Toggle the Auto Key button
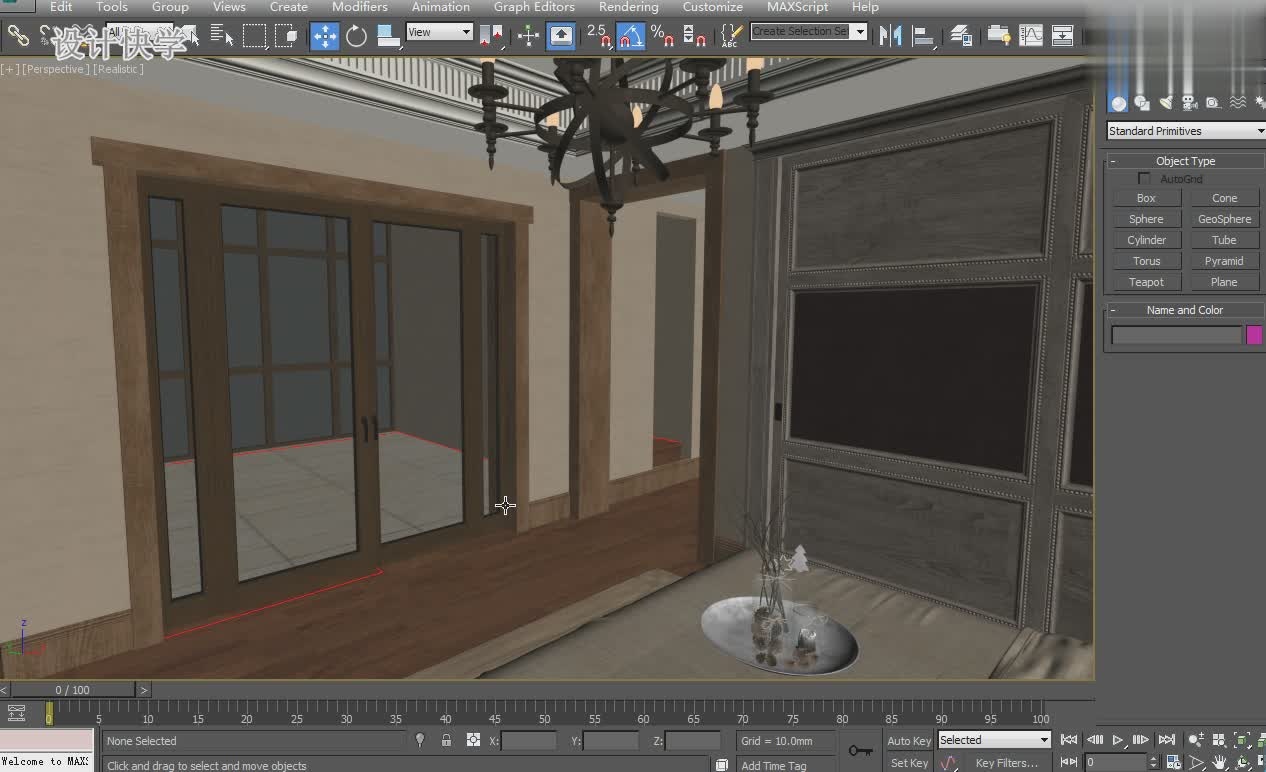Image resolution: width=1266 pixels, height=772 pixels. pyautogui.click(x=909, y=741)
